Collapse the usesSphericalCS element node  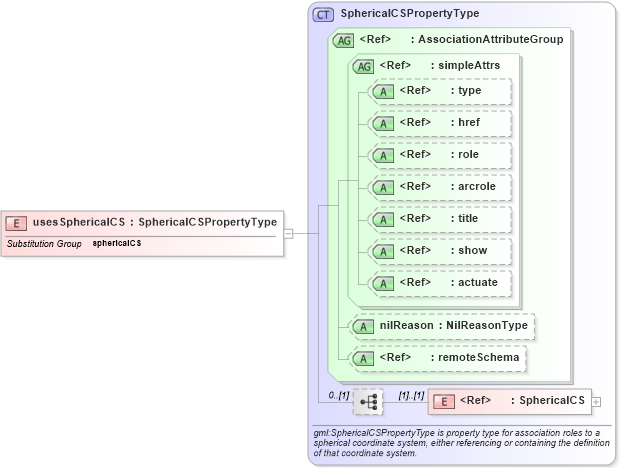[288, 234]
